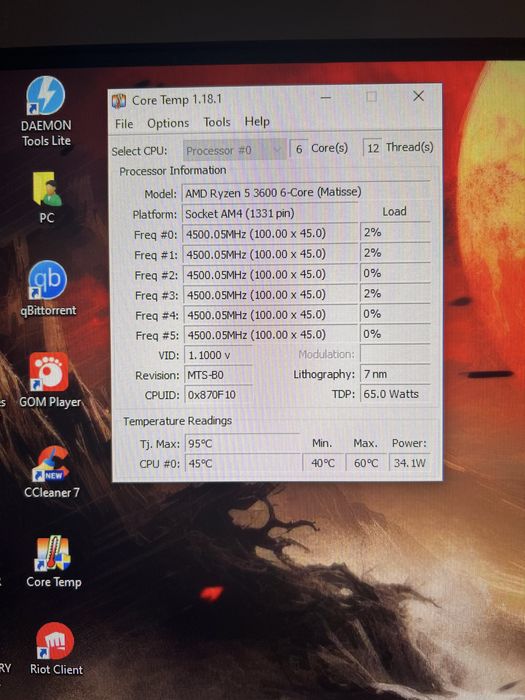Image resolution: width=525 pixels, height=700 pixels.
Task: Click the load percentage for Freq #5
Action: tap(395, 334)
